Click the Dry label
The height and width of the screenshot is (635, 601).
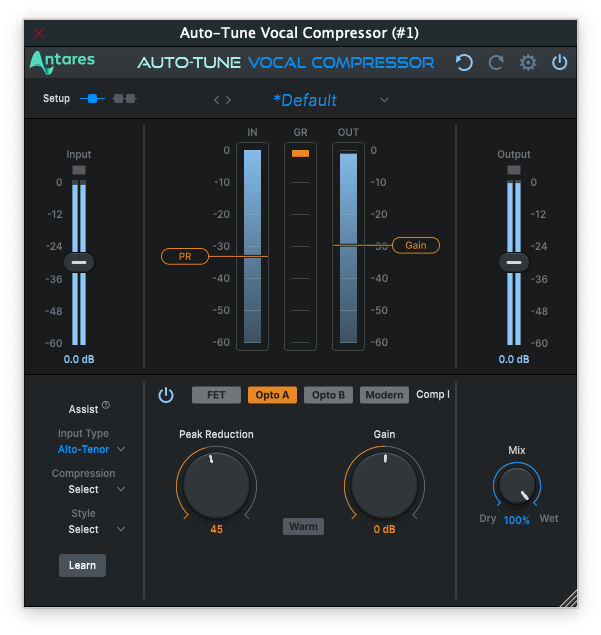tap(488, 518)
